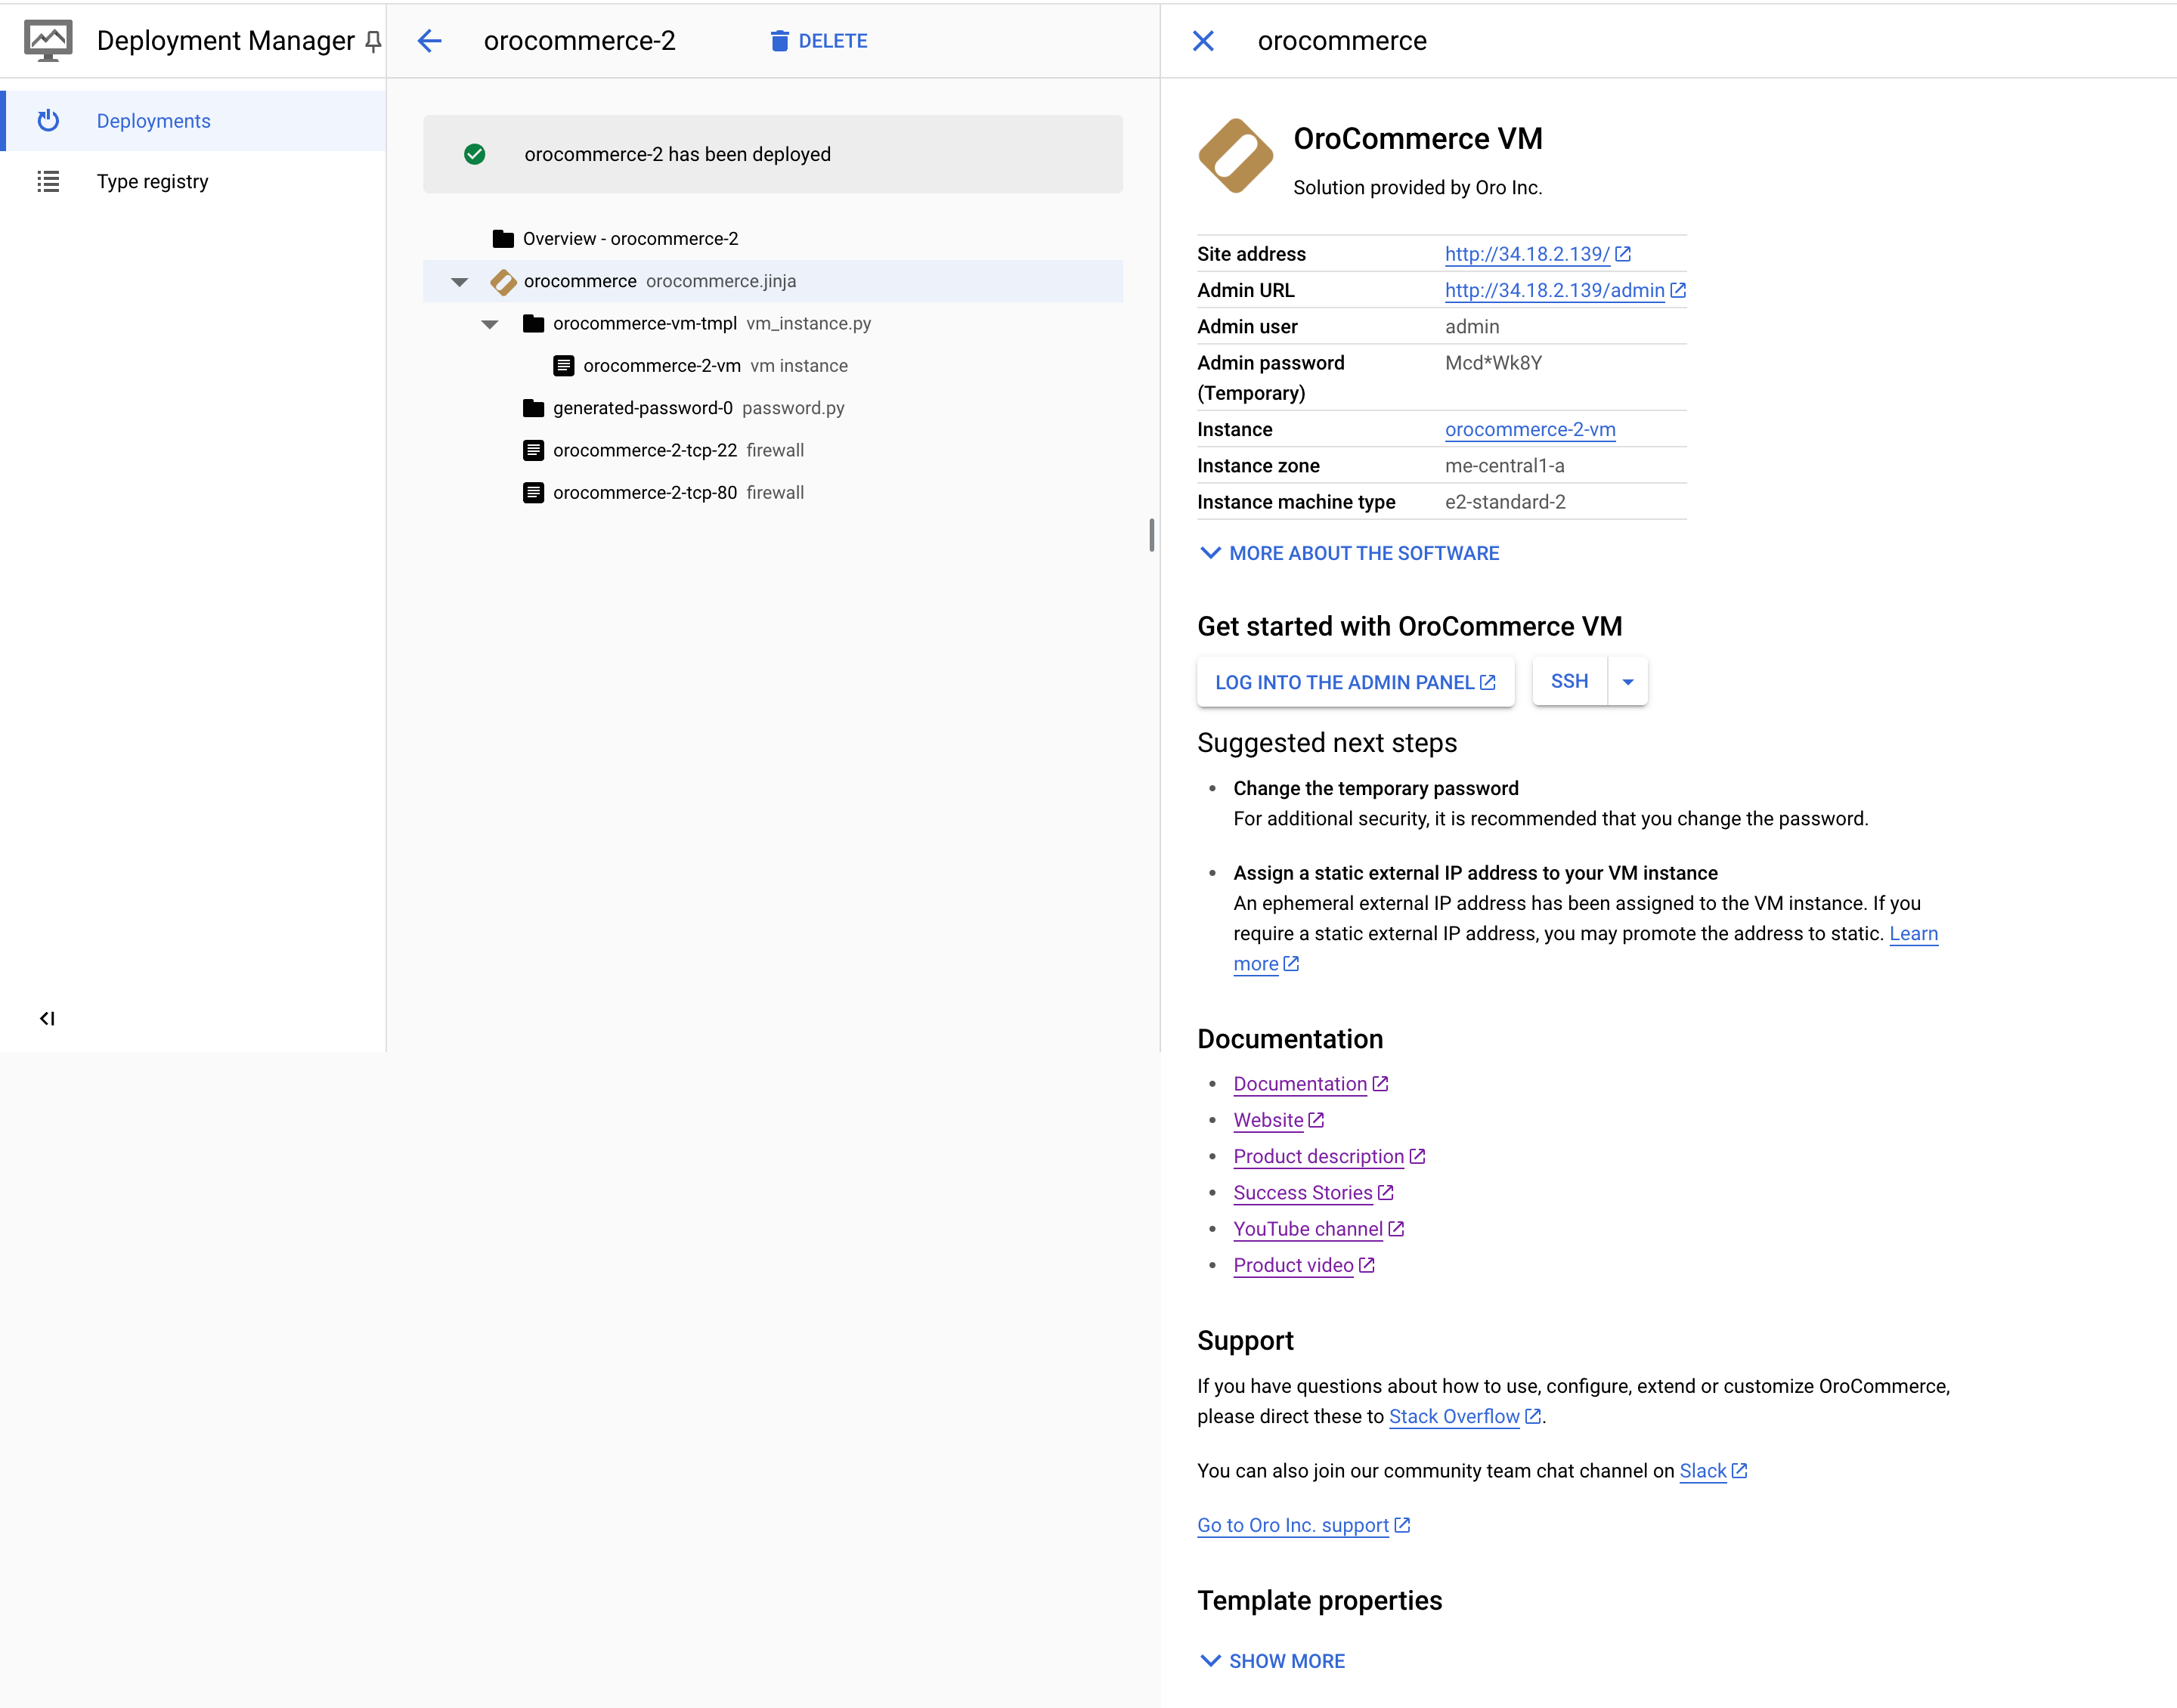This screenshot has width=2177, height=1708.
Task: Collapse the orocommerce jinja tree node
Action: [x=460, y=282]
